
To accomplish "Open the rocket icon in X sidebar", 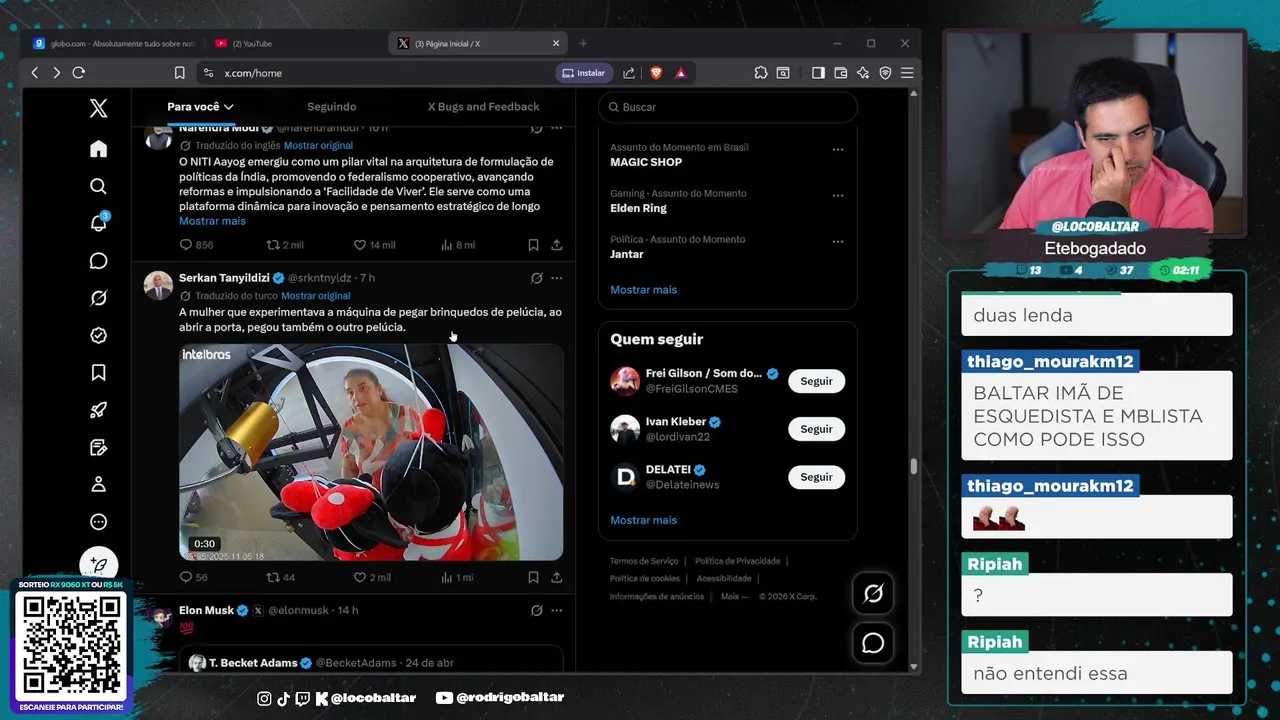I will pyautogui.click(x=98, y=410).
